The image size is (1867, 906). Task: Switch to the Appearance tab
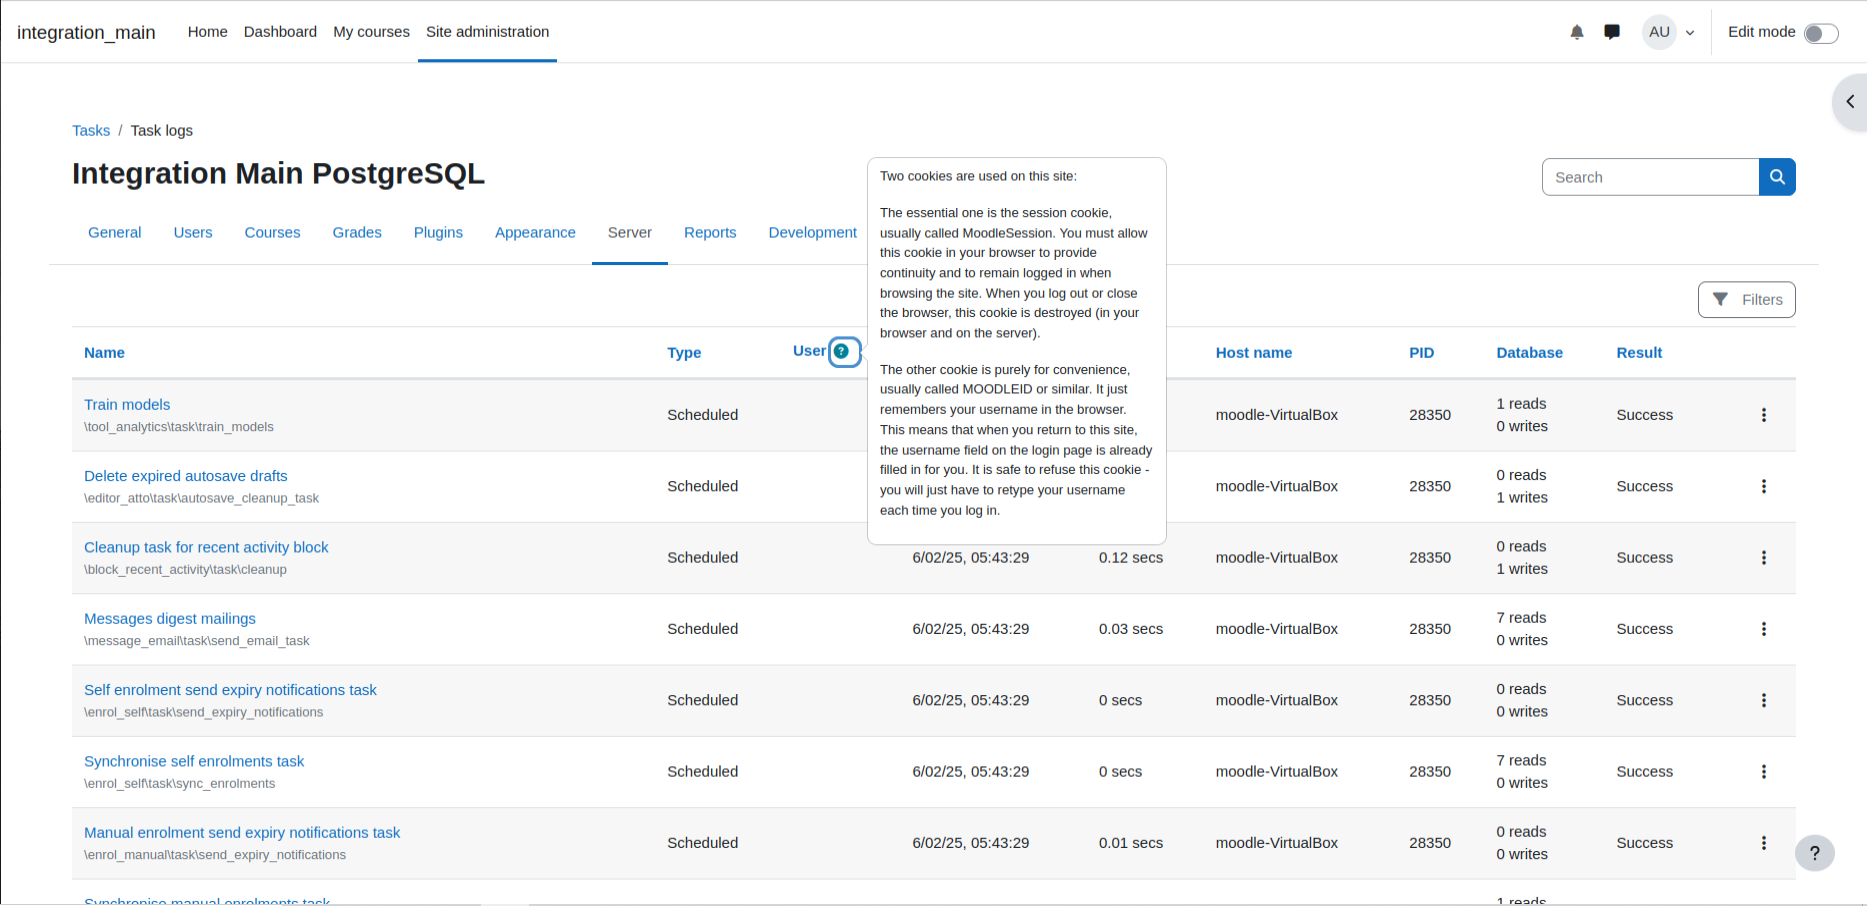point(535,232)
